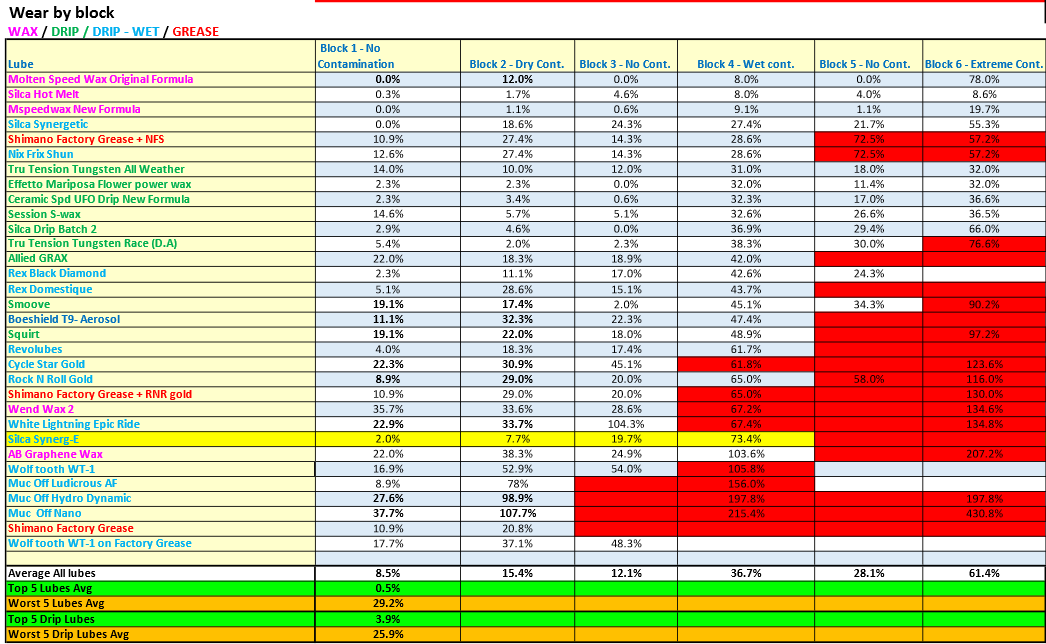This screenshot has height=644, width=1046.
Task: Click the 'Wear by block' title
Action: coord(61,13)
